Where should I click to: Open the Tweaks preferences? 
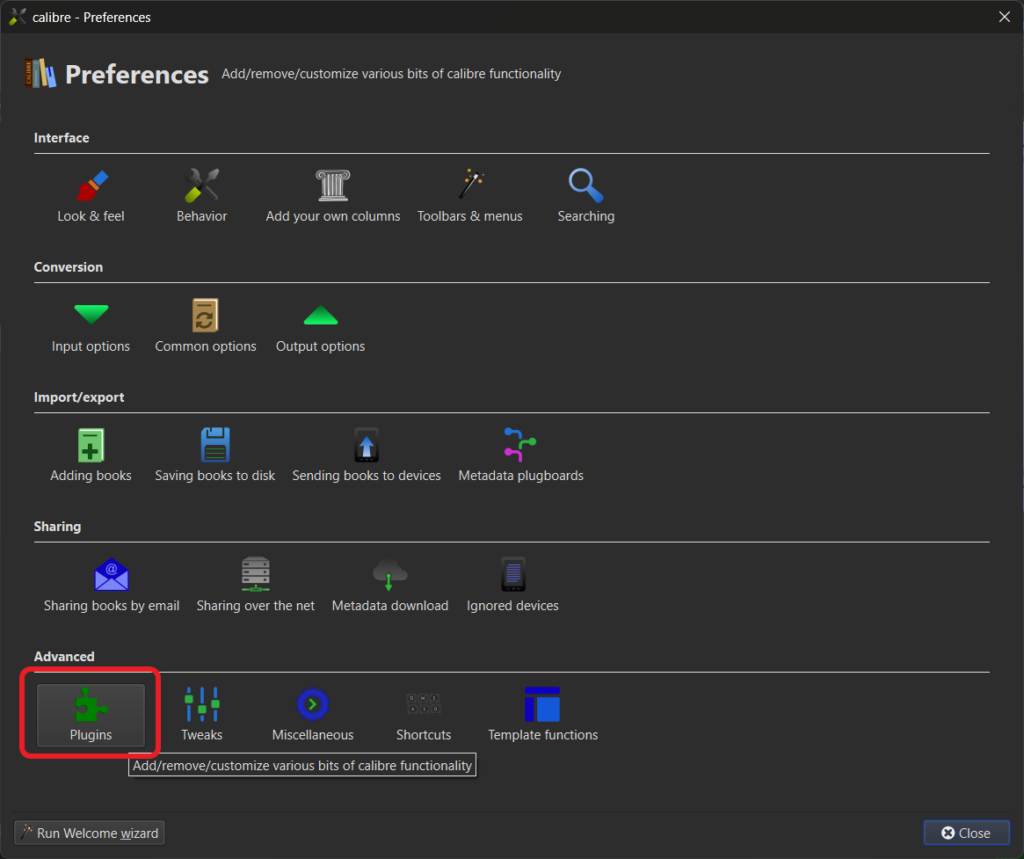coord(202,715)
